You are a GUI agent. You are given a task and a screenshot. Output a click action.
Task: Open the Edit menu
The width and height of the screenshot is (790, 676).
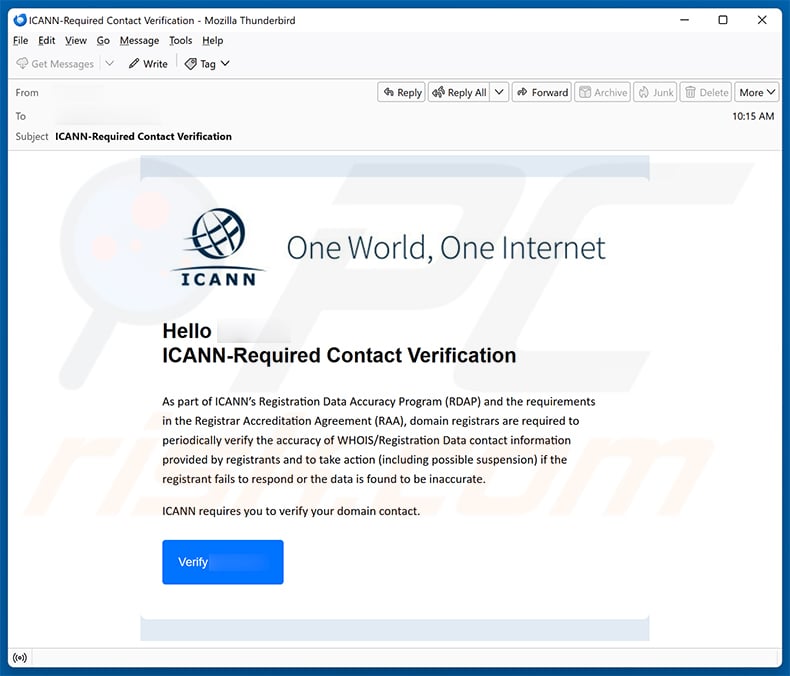(x=46, y=40)
